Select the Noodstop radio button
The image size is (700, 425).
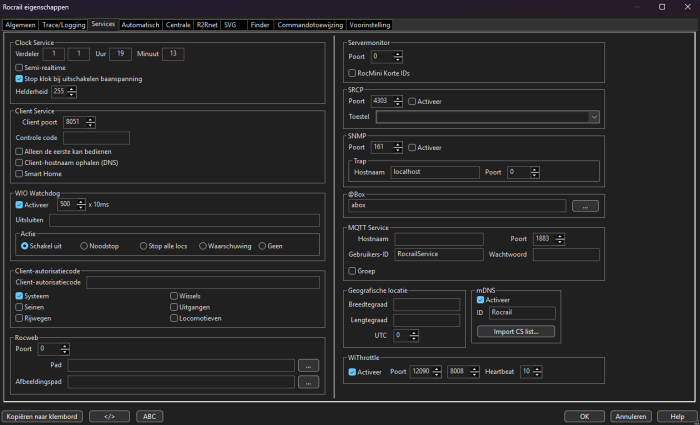click(84, 245)
